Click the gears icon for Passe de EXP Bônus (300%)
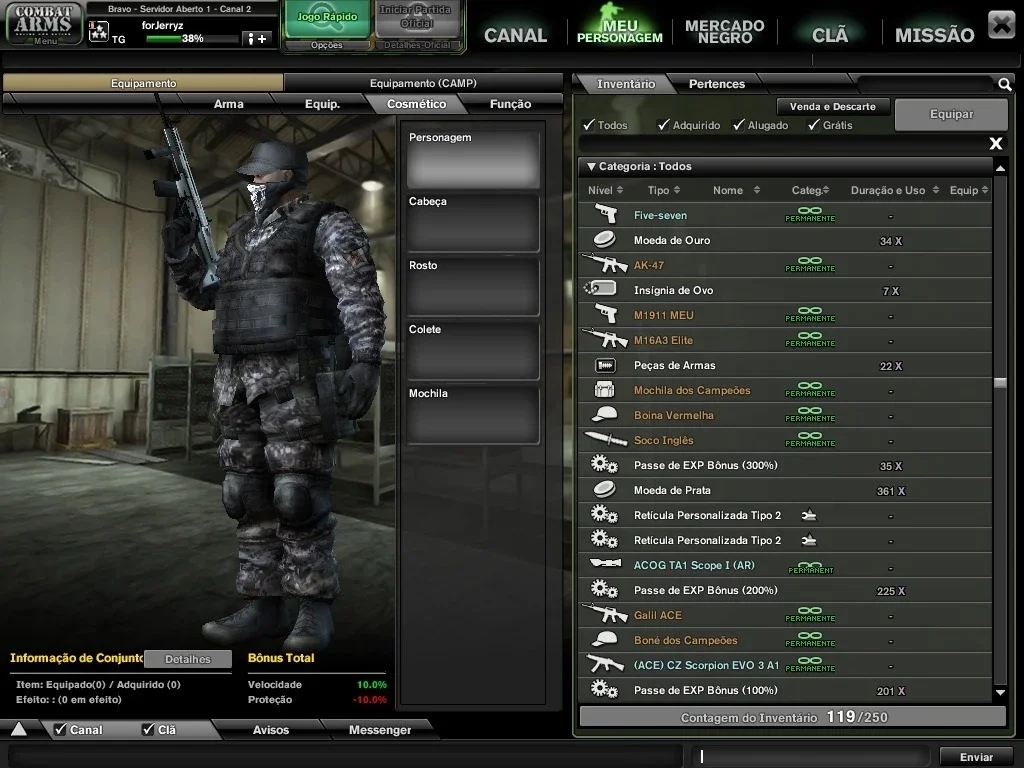1024x768 pixels. pos(604,464)
